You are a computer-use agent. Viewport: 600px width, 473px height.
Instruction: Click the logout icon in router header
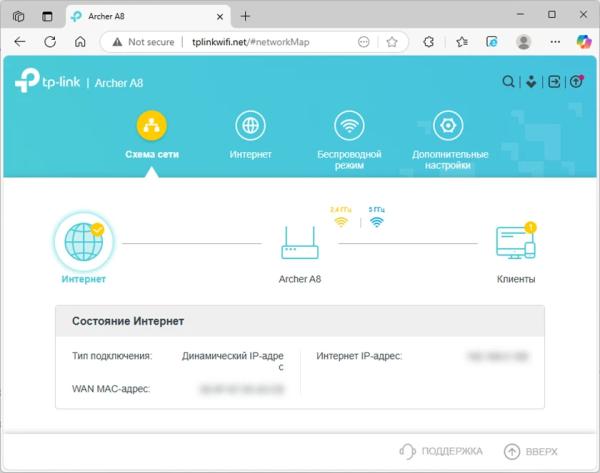(x=554, y=82)
